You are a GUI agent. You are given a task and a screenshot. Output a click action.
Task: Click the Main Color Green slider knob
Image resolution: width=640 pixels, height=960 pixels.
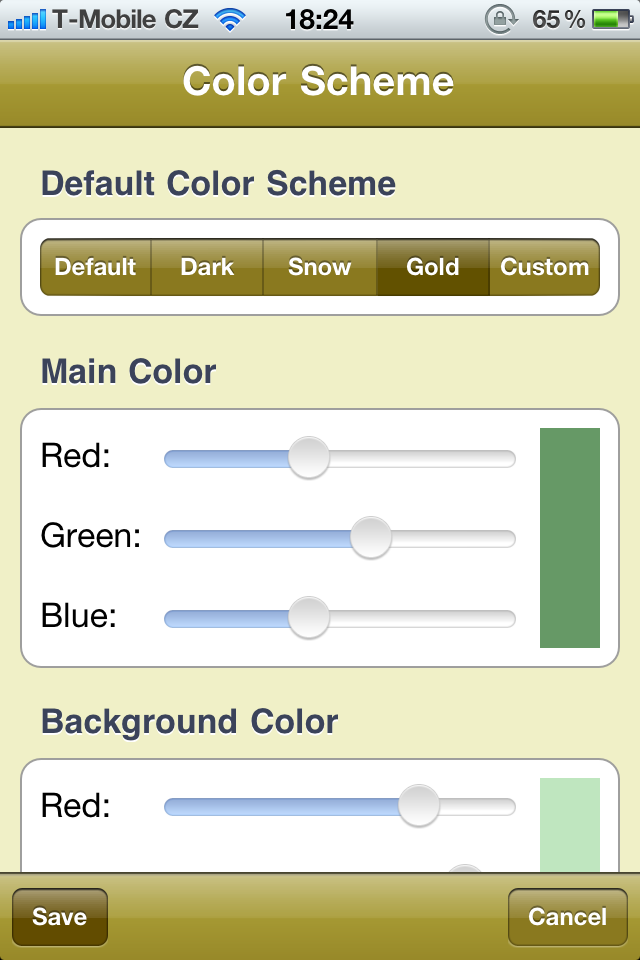click(371, 538)
